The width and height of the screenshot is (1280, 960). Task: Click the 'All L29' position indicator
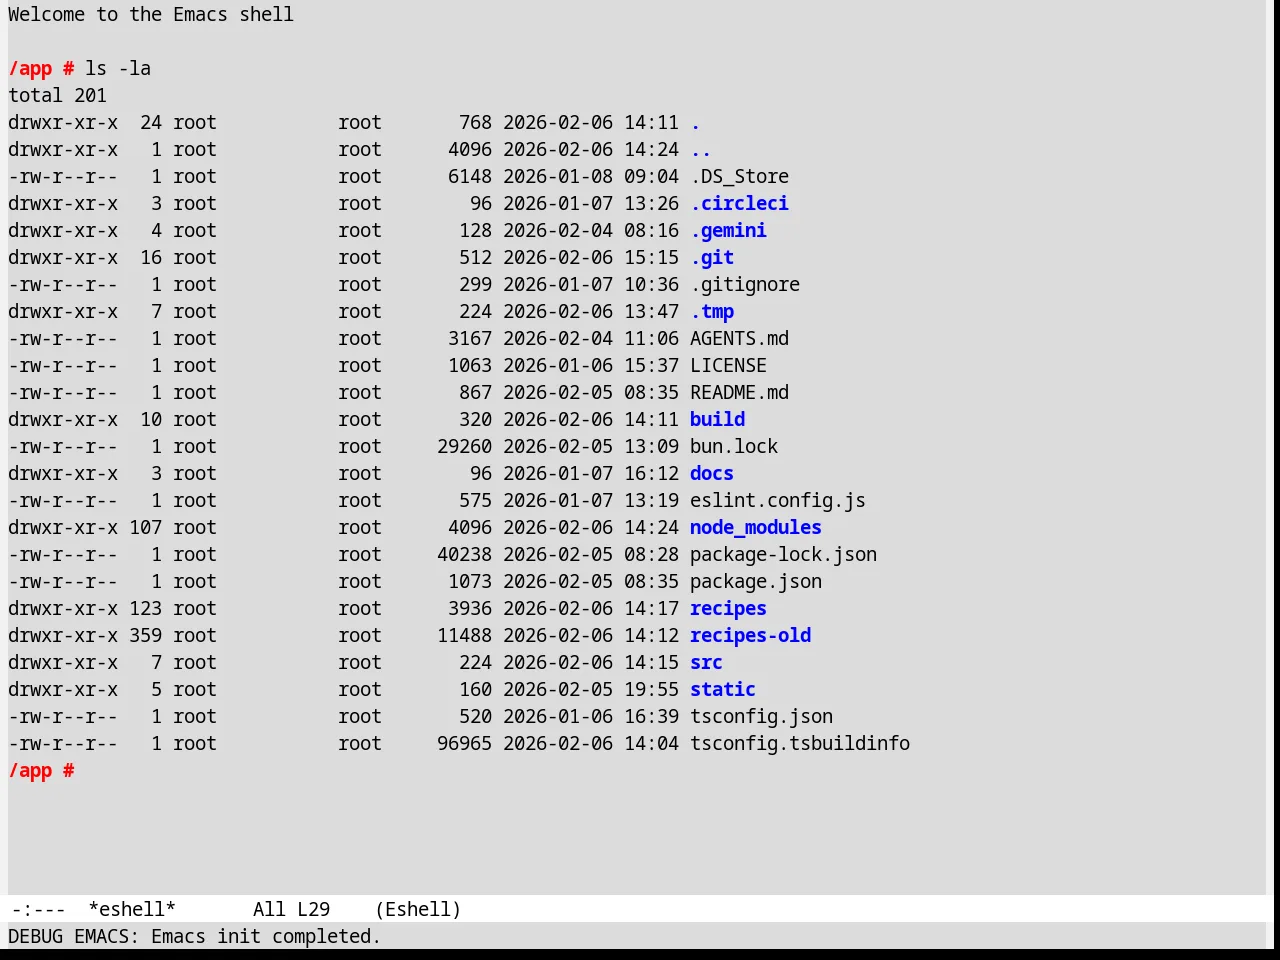(291, 909)
